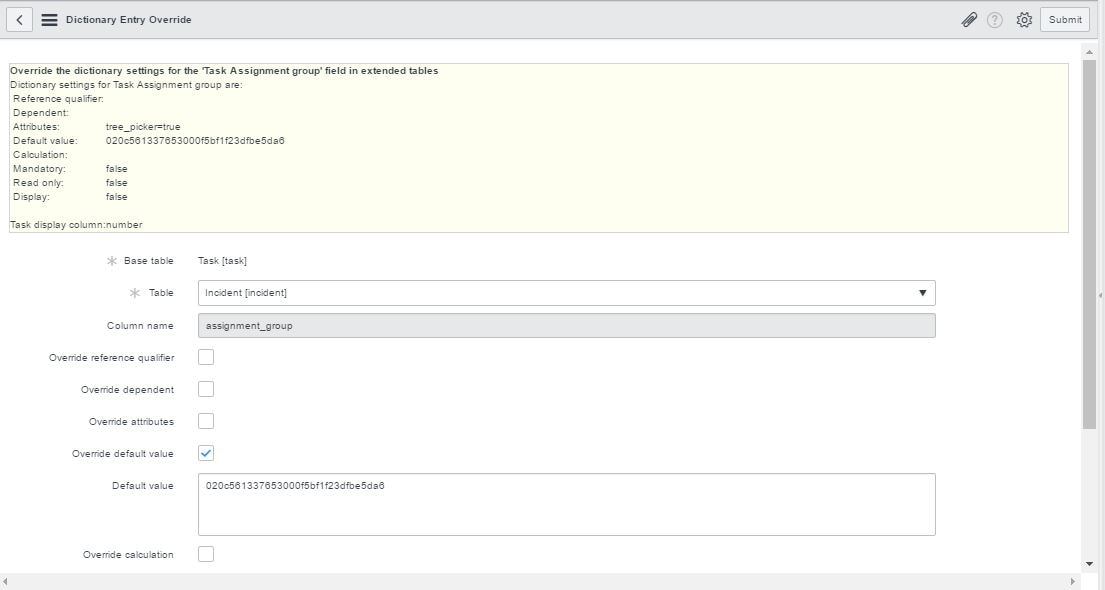
Task: Enable Override dependent checkbox
Action: (206, 389)
